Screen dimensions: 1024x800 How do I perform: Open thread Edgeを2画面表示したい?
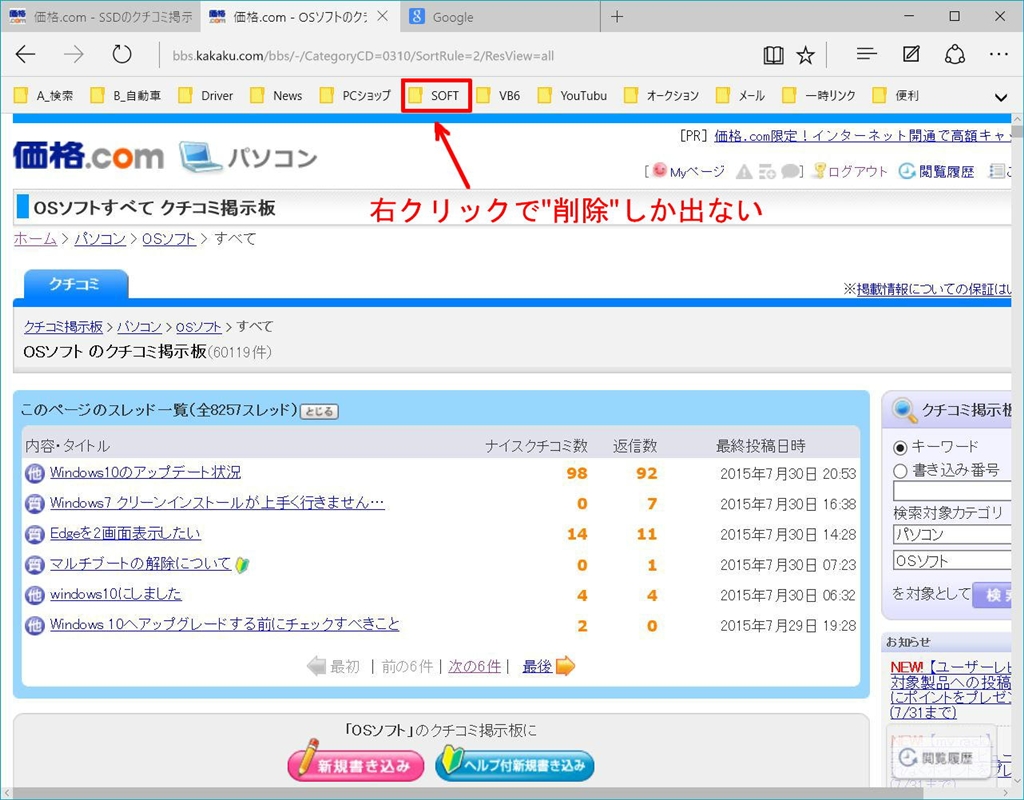click(x=125, y=534)
